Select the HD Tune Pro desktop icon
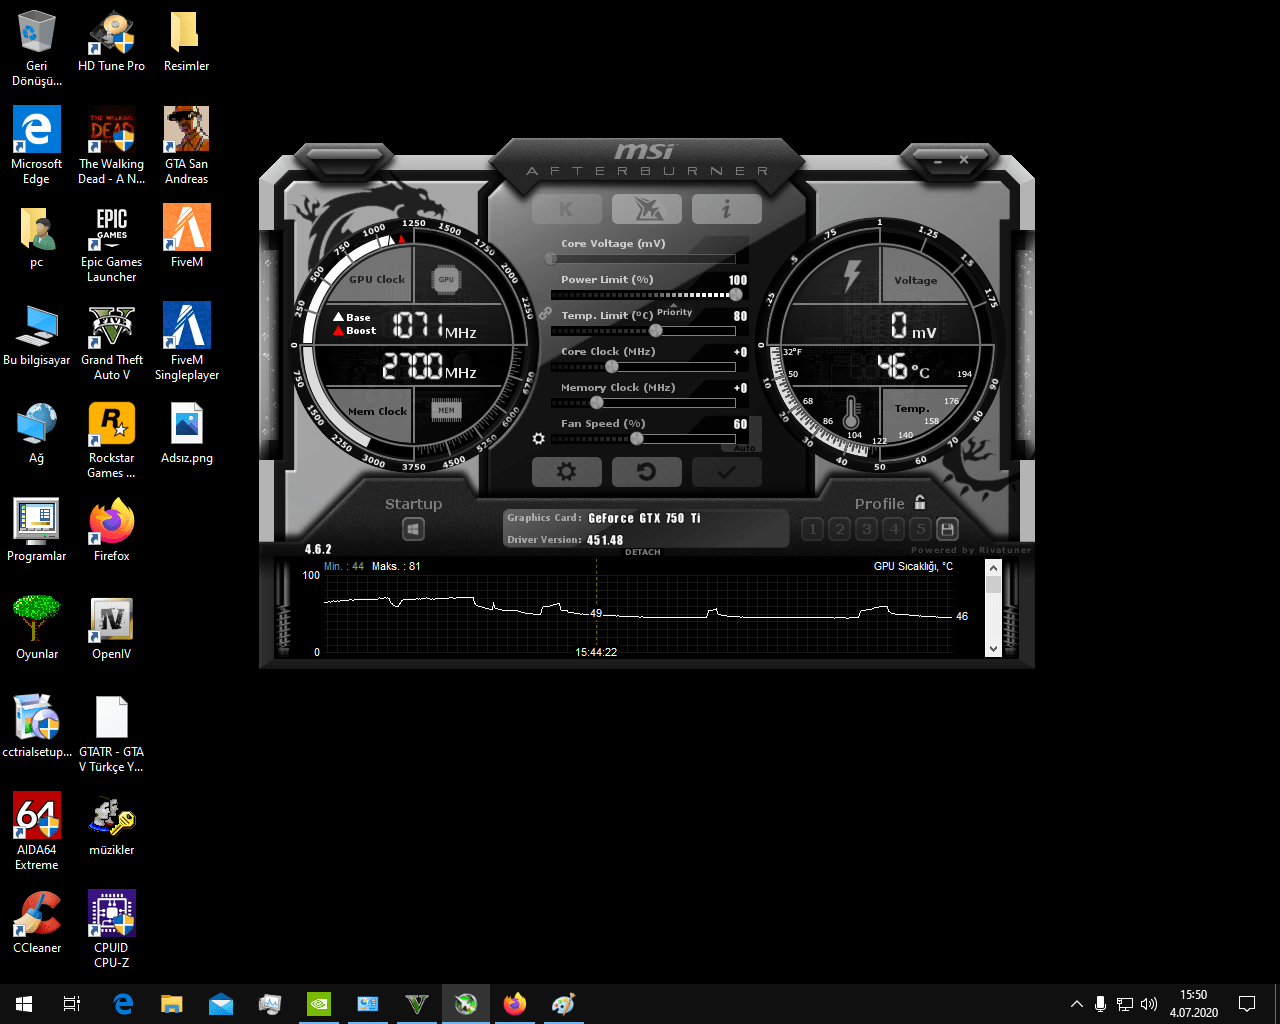Image resolution: width=1280 pixels, height=1024 pixels. click(112, 42)
